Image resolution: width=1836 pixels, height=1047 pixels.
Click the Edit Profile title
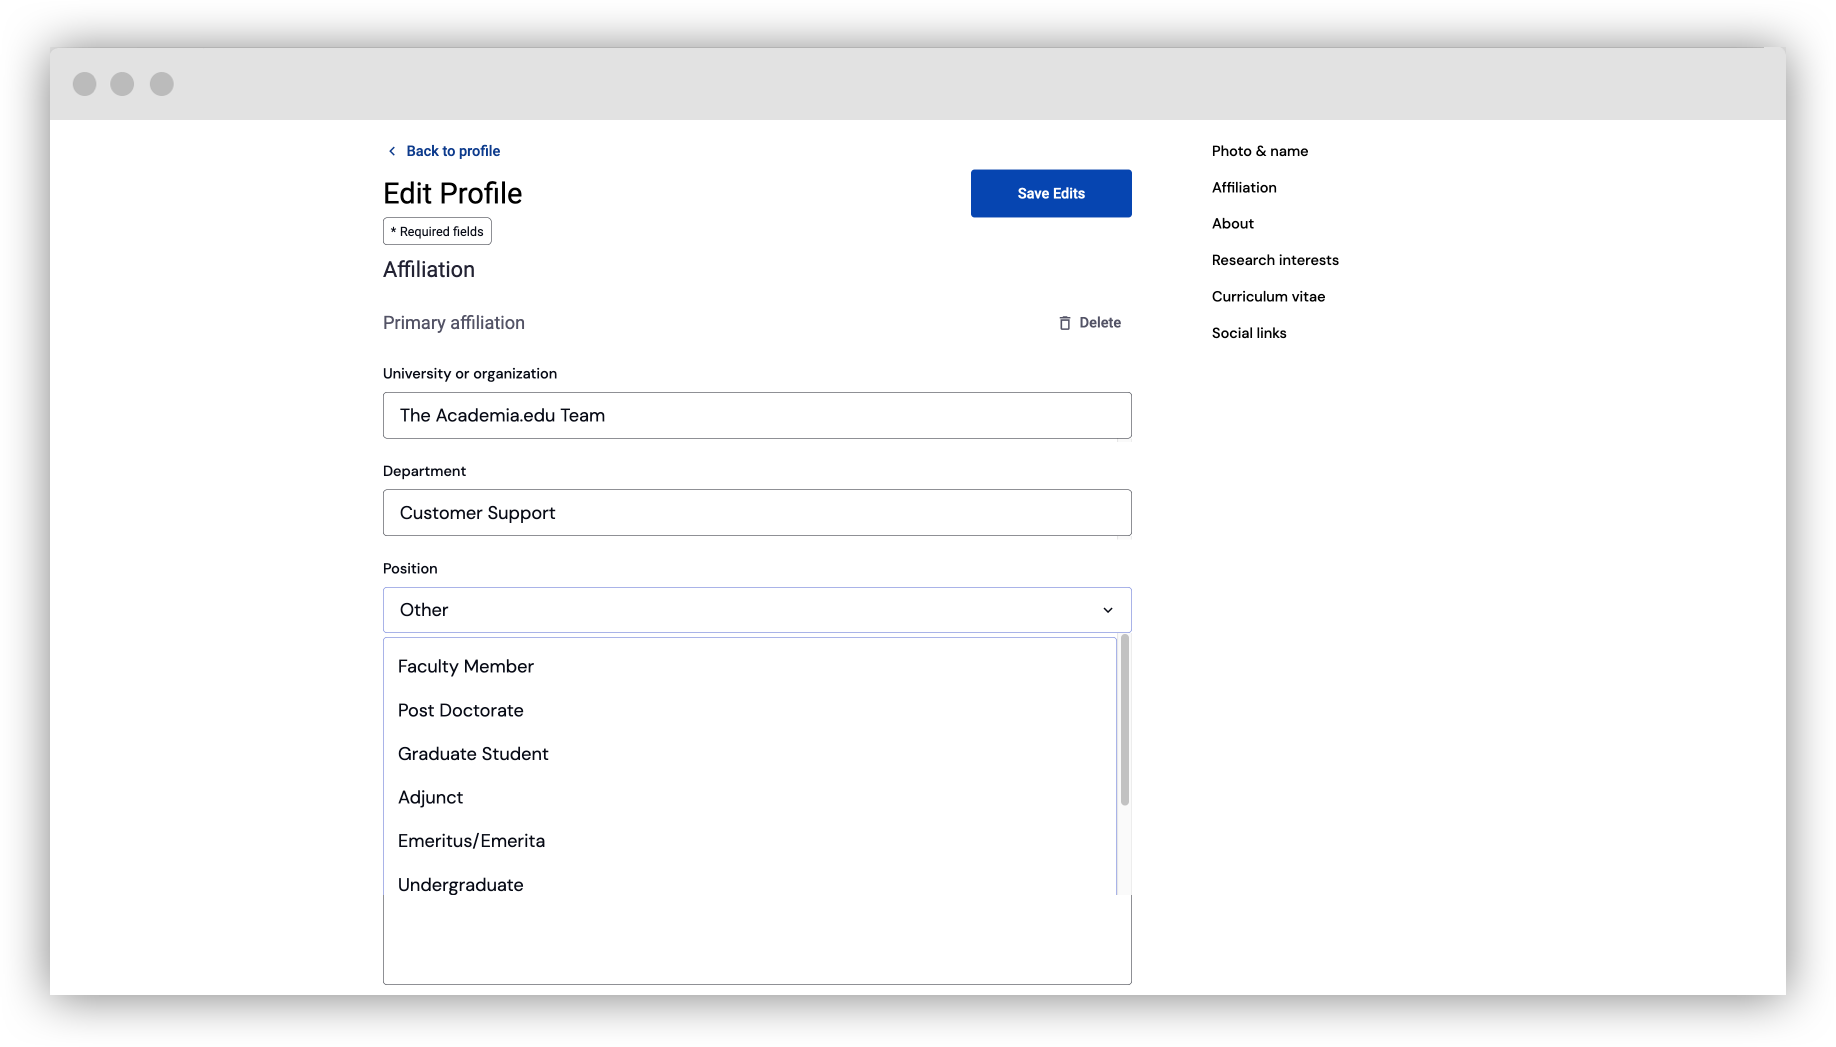coord(453,193)
